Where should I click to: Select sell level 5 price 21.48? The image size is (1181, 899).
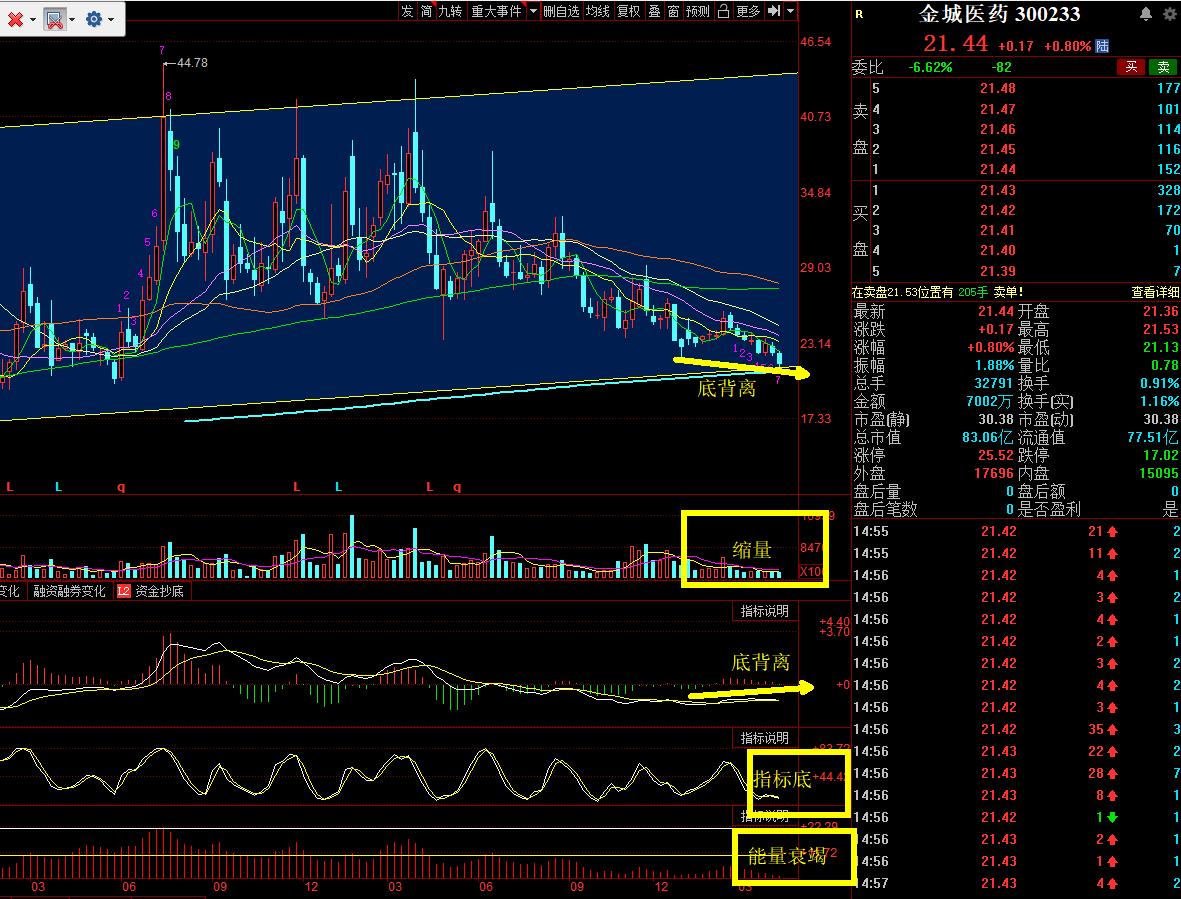998,88
